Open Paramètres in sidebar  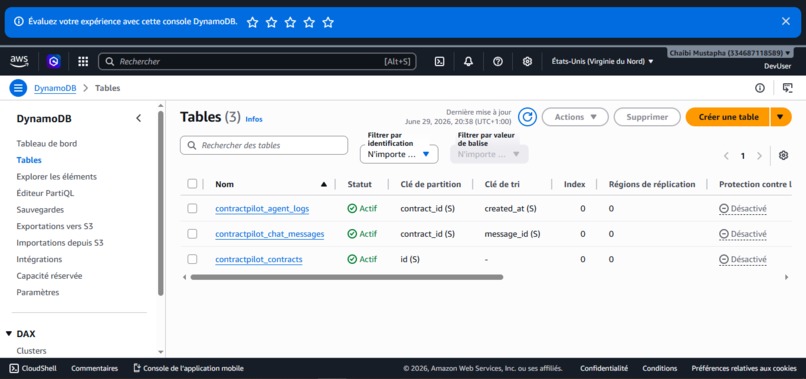coord(38,292)
